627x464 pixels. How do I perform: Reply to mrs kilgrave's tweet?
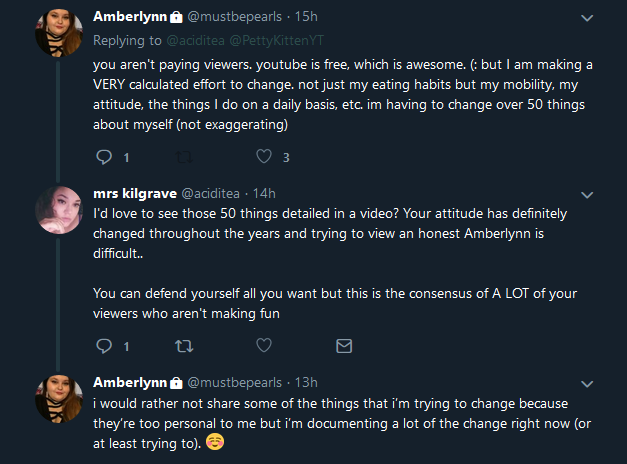(104, 346)
